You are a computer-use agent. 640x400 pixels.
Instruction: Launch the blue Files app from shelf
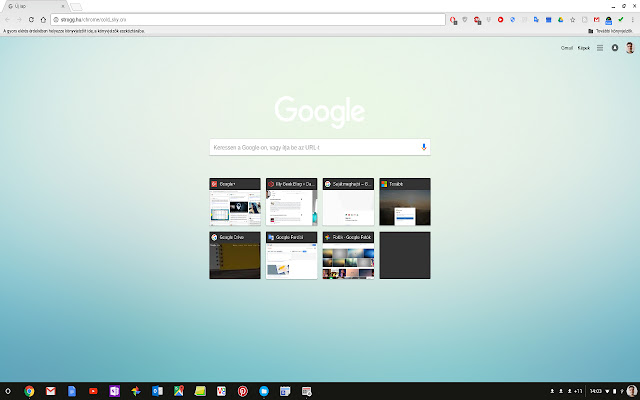(264, 391)
